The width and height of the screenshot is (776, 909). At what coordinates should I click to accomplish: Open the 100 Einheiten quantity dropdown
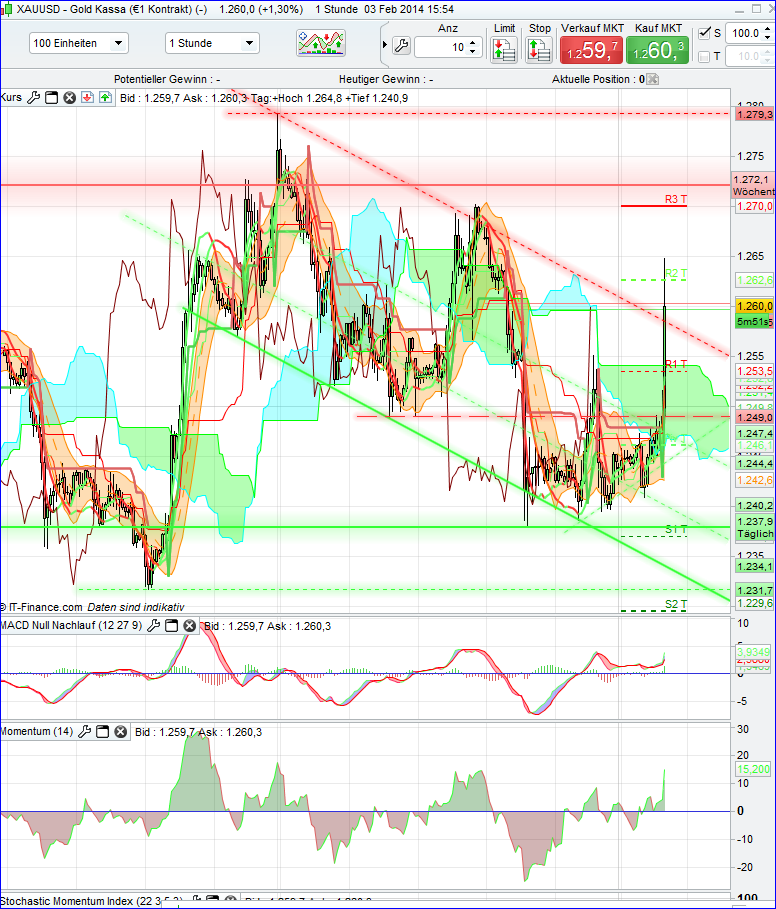79,43
